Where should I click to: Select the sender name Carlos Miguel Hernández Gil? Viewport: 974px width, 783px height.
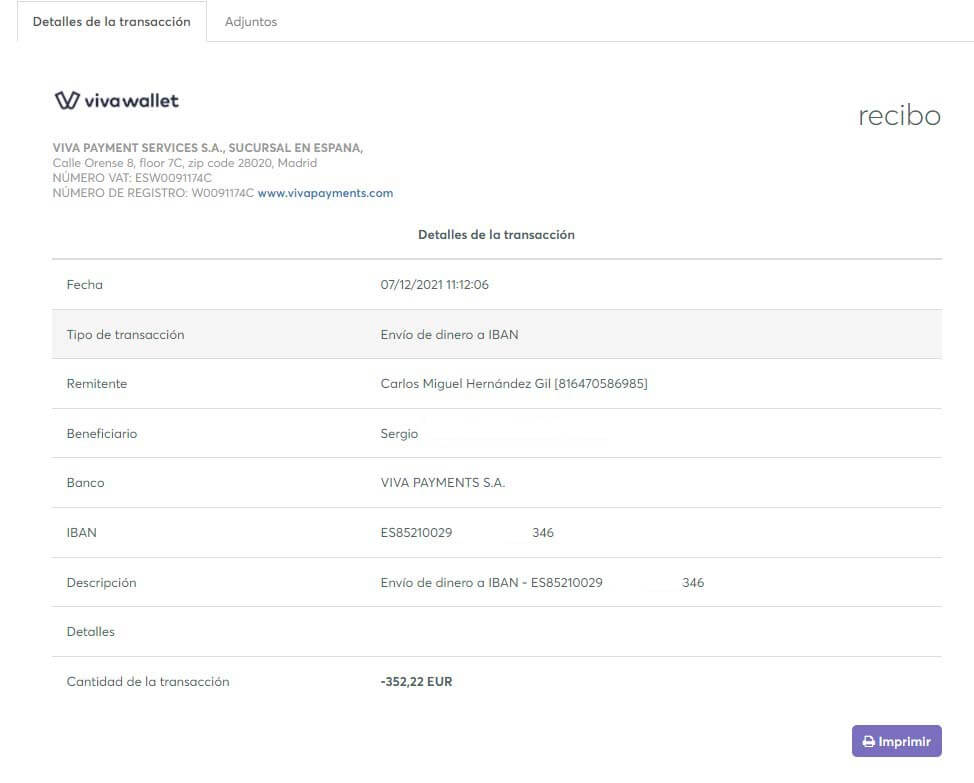pos(465,384)
